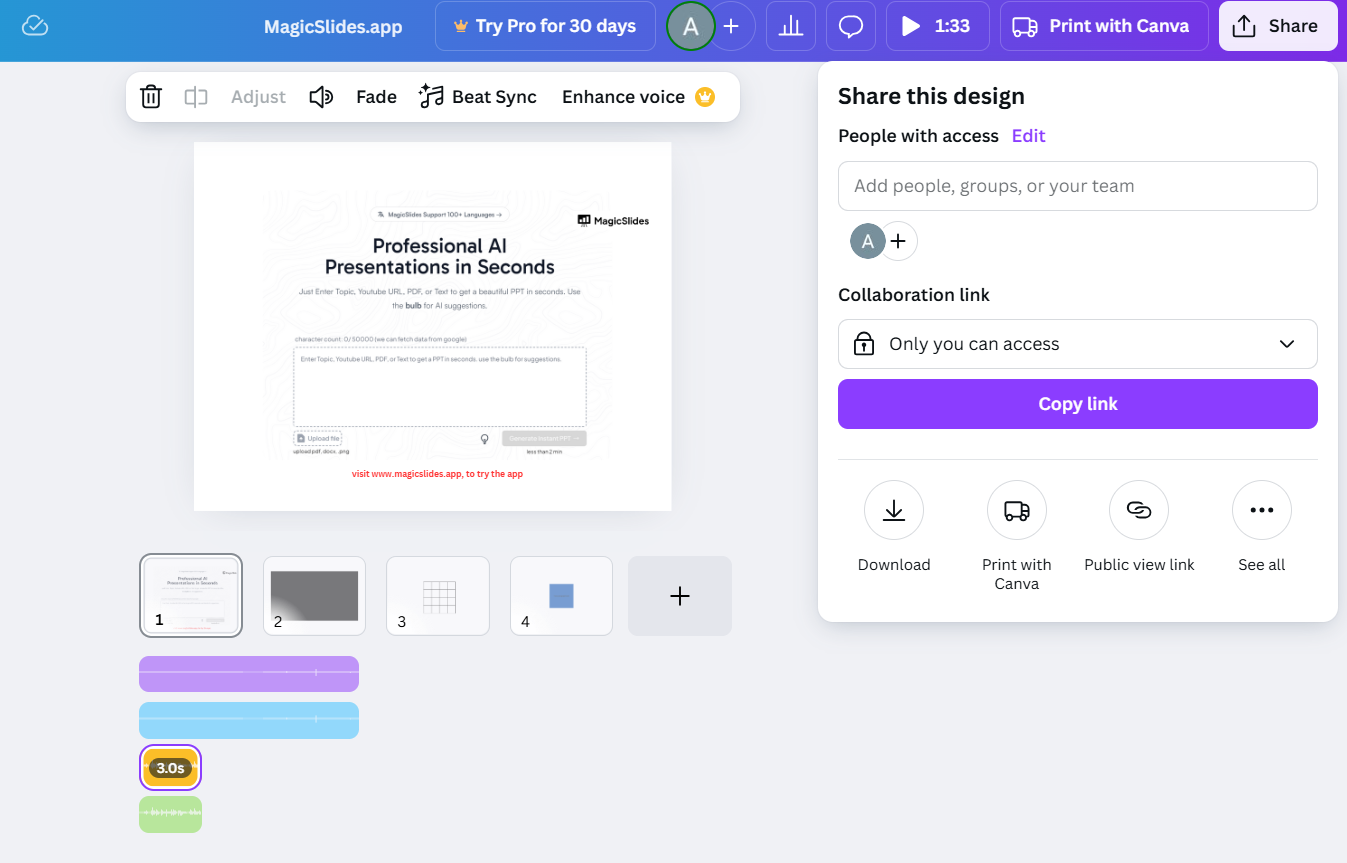This screenshot has width=1347, height=863.
Task: Open the Fade audio option
Action: 376,97
